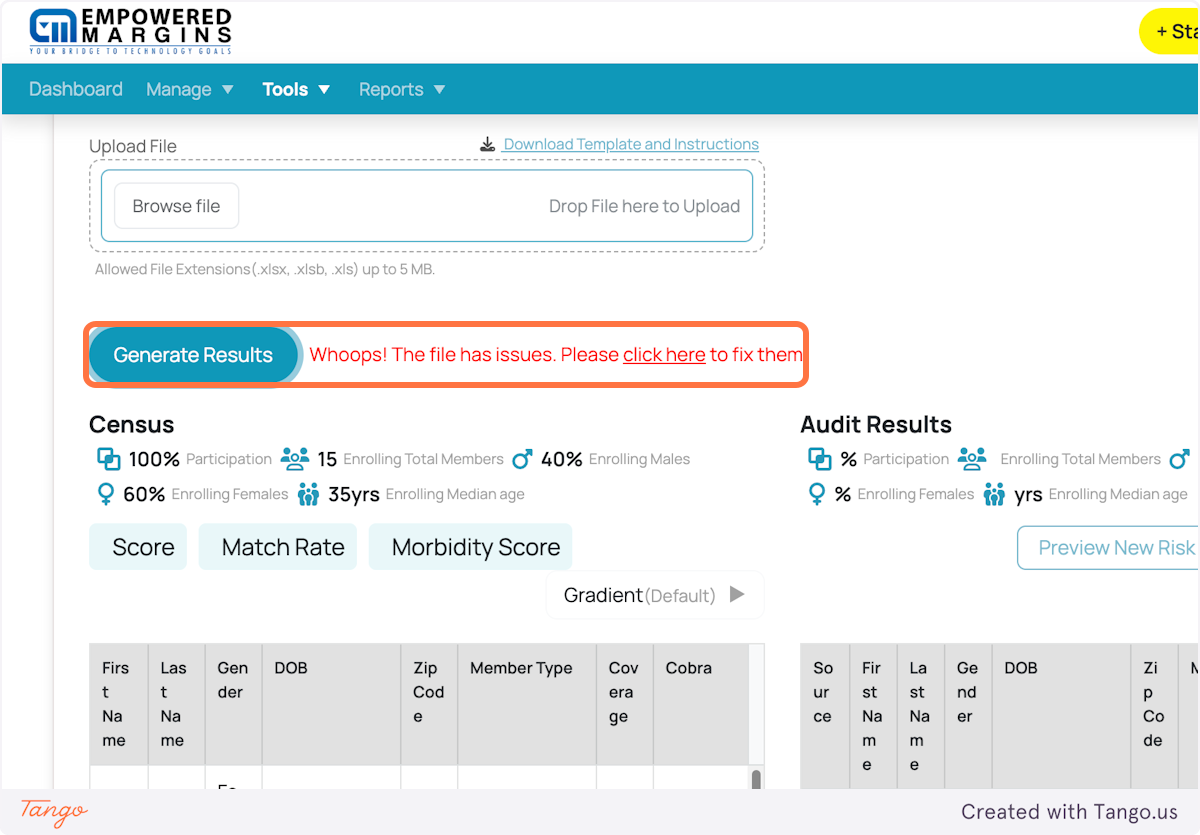Select the Enrolling Total Members group icon
The width and height of the screenshot is (1200, 835).
(x=295, y=458)
